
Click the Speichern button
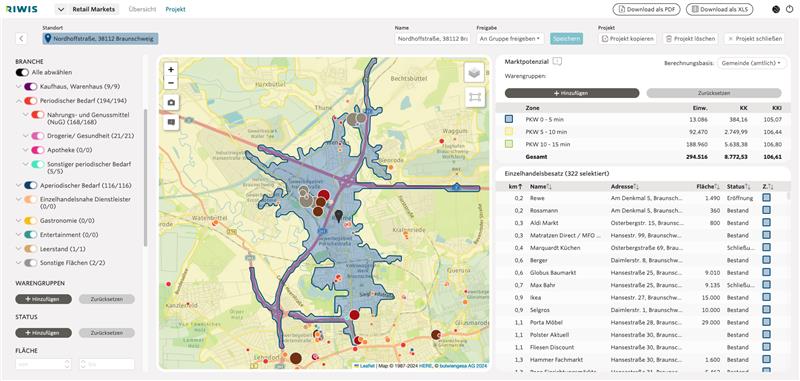(566, 39)
